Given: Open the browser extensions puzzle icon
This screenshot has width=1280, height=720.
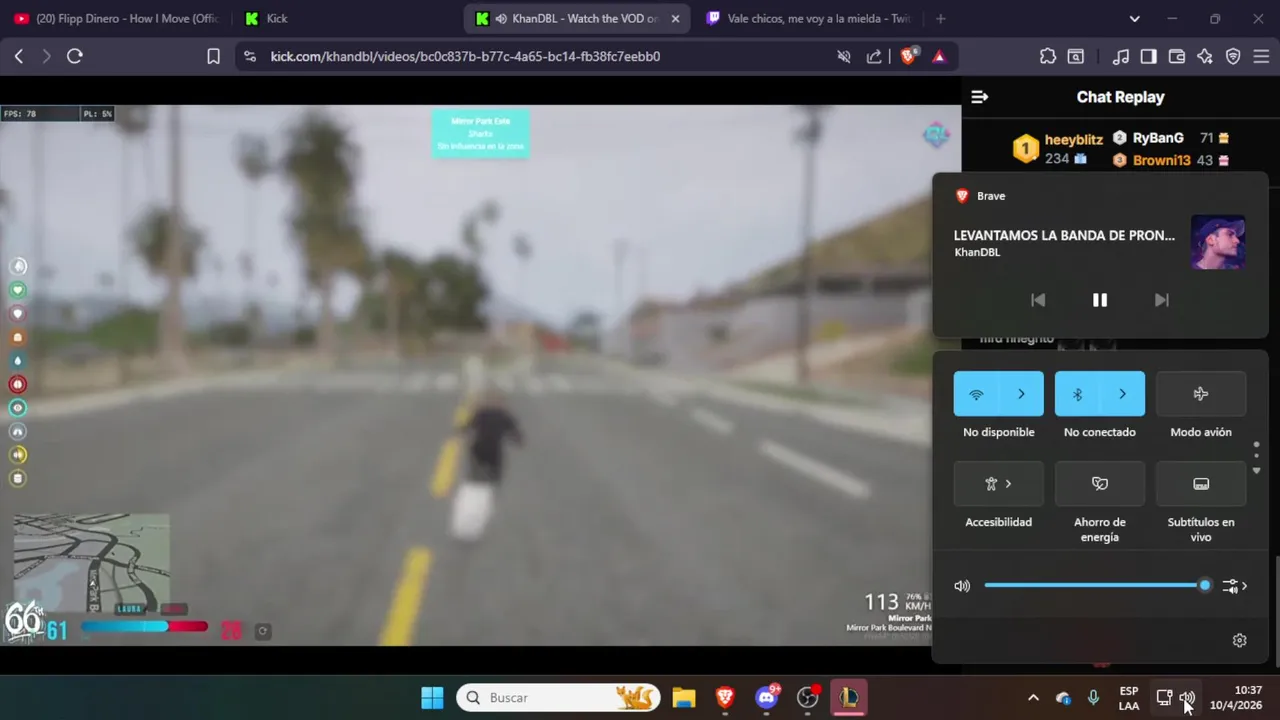Looking at the screenshot, I should point(1047,56).
